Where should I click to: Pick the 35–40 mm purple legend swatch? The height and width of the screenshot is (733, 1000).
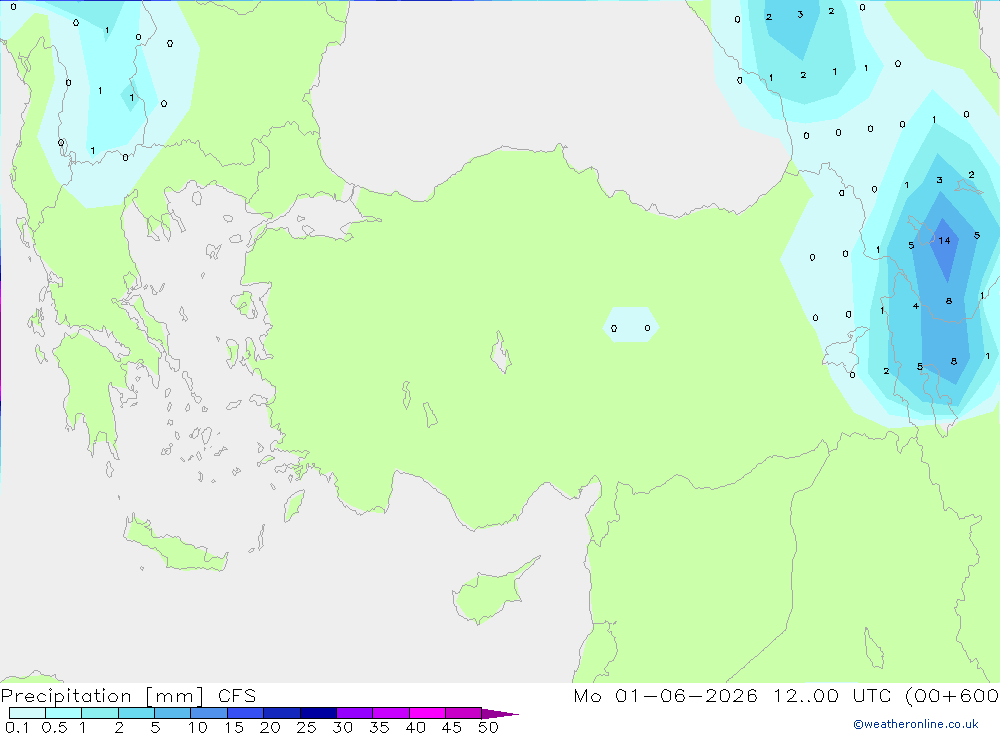[x=391, y=713]
